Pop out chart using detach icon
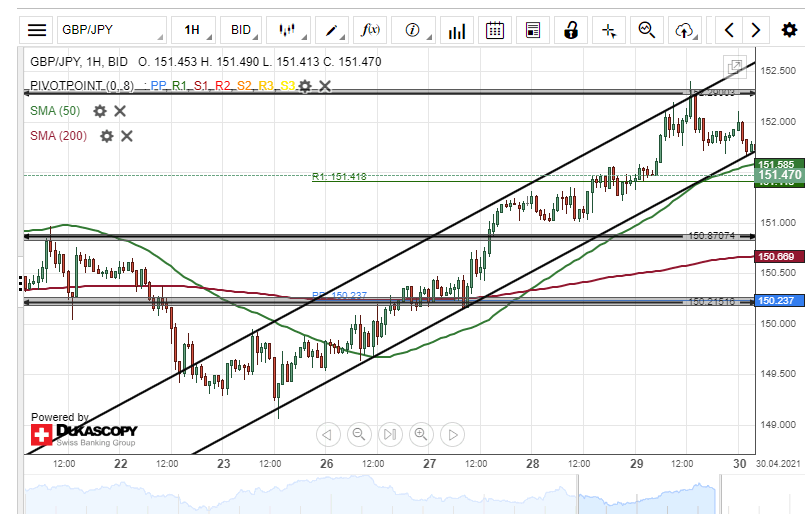 [x=734, y=63]
